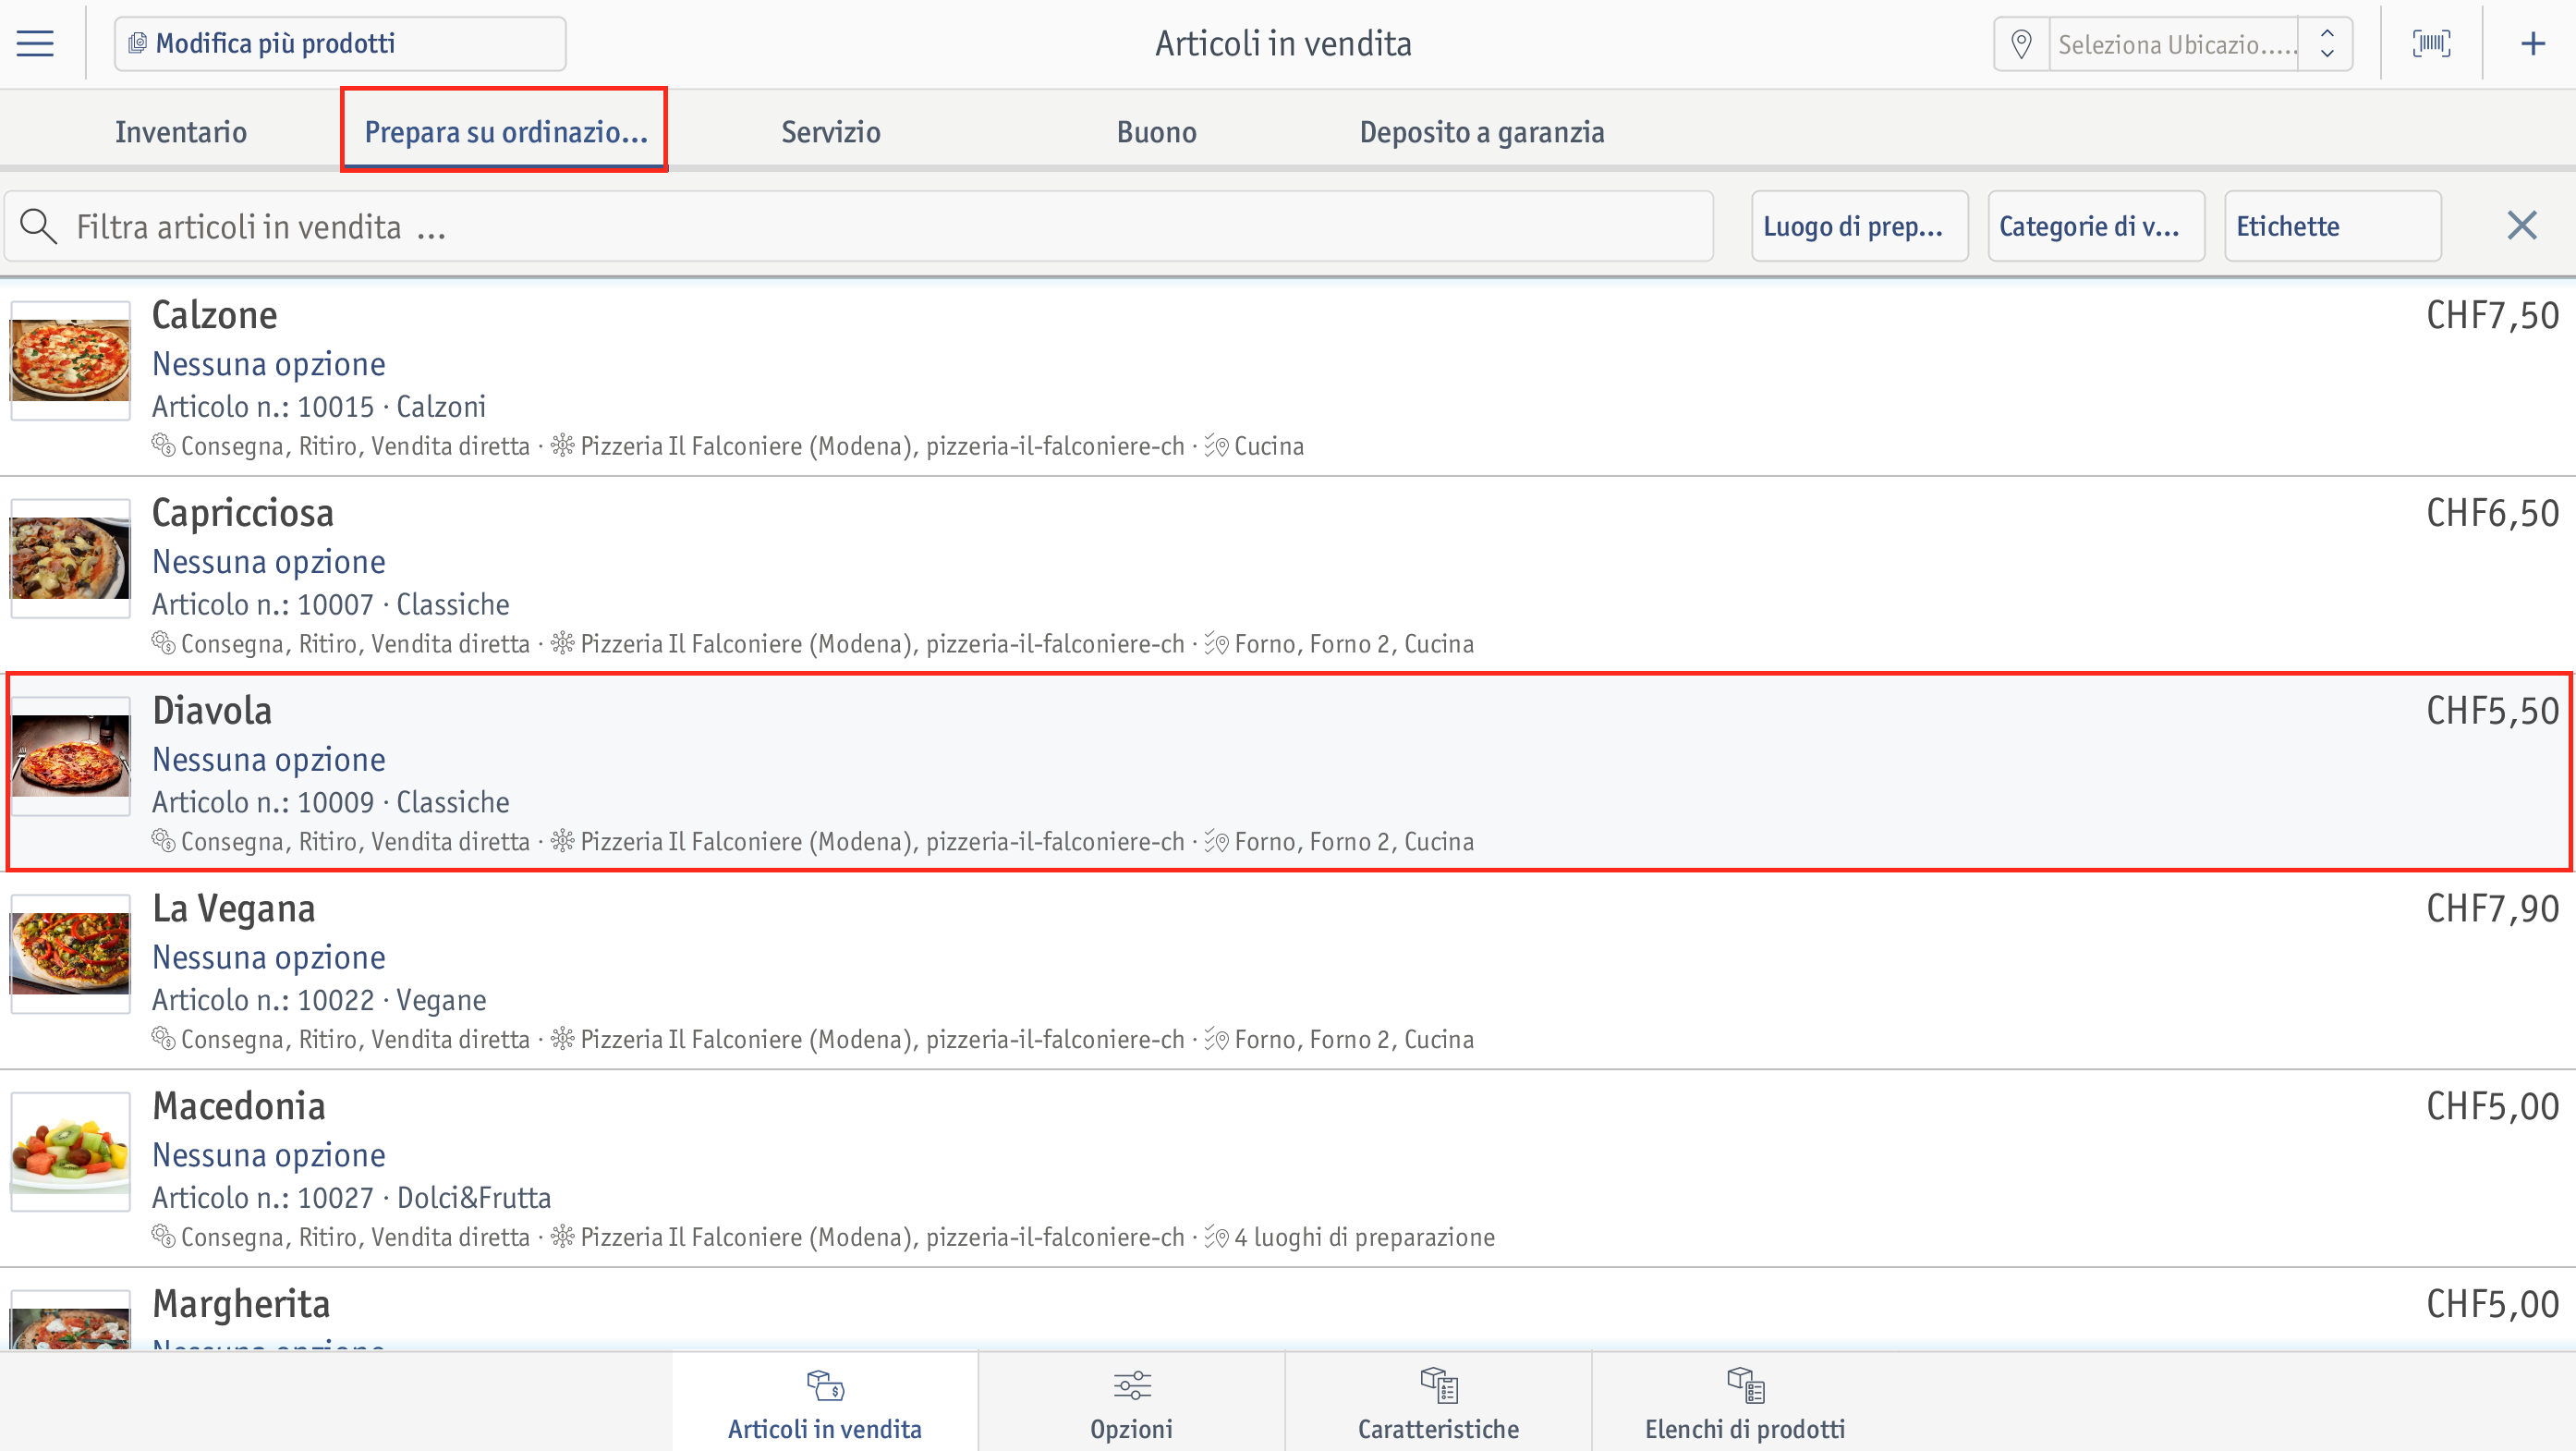Viewport: 2576px width, 1451px height.
Task: Select the Margherita article title
Action: [240, 1303]
